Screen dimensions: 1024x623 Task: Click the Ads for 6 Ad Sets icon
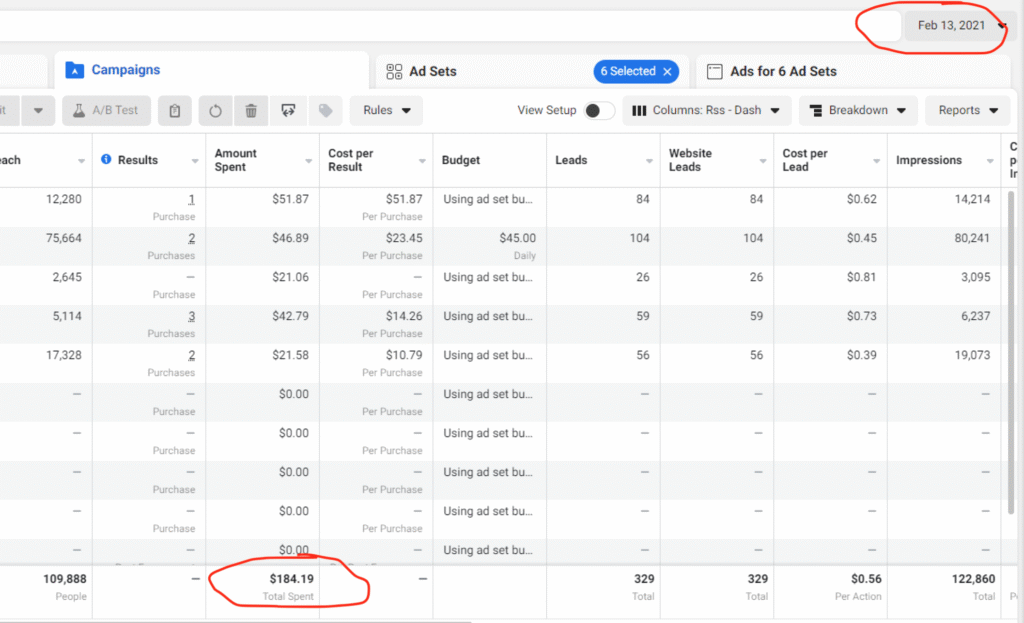(715, 71)
